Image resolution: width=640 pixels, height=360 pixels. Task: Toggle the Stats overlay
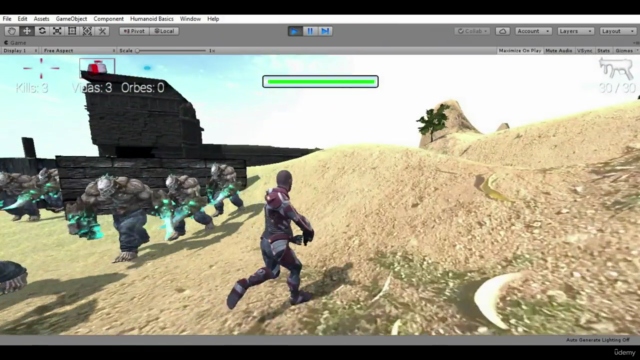603,51
